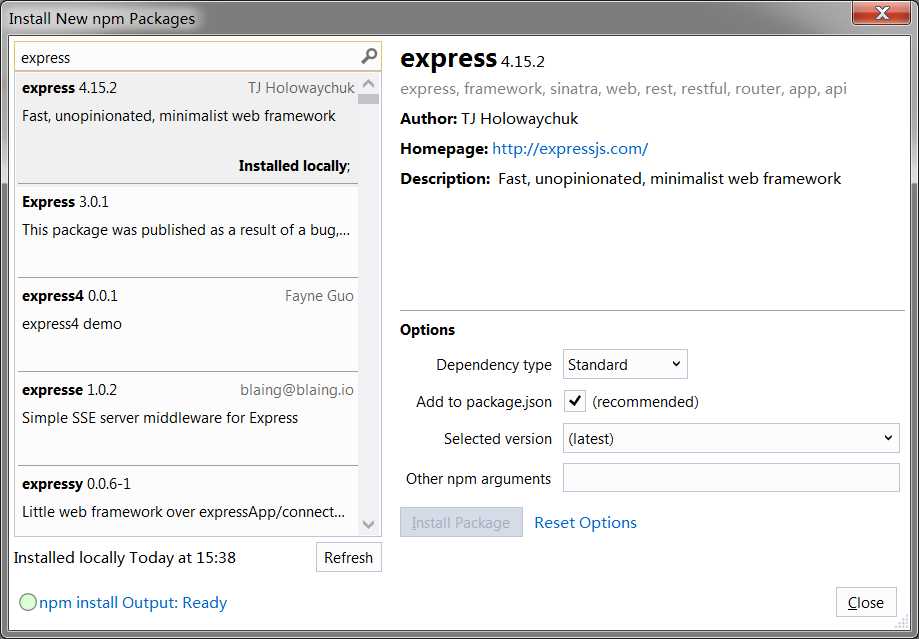The height and width of the screenshot is (639, 919).
Task: Open the npm install Output link
Action: 133,603
